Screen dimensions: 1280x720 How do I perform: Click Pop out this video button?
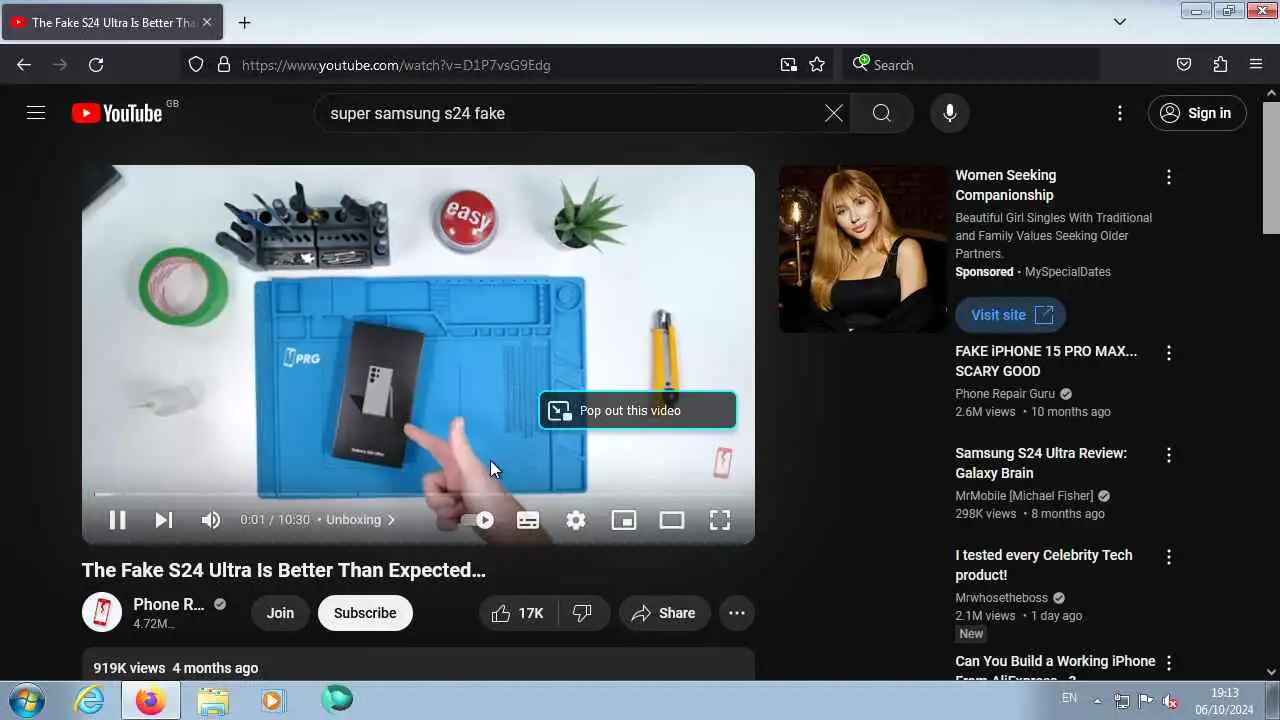coord(638,411)
